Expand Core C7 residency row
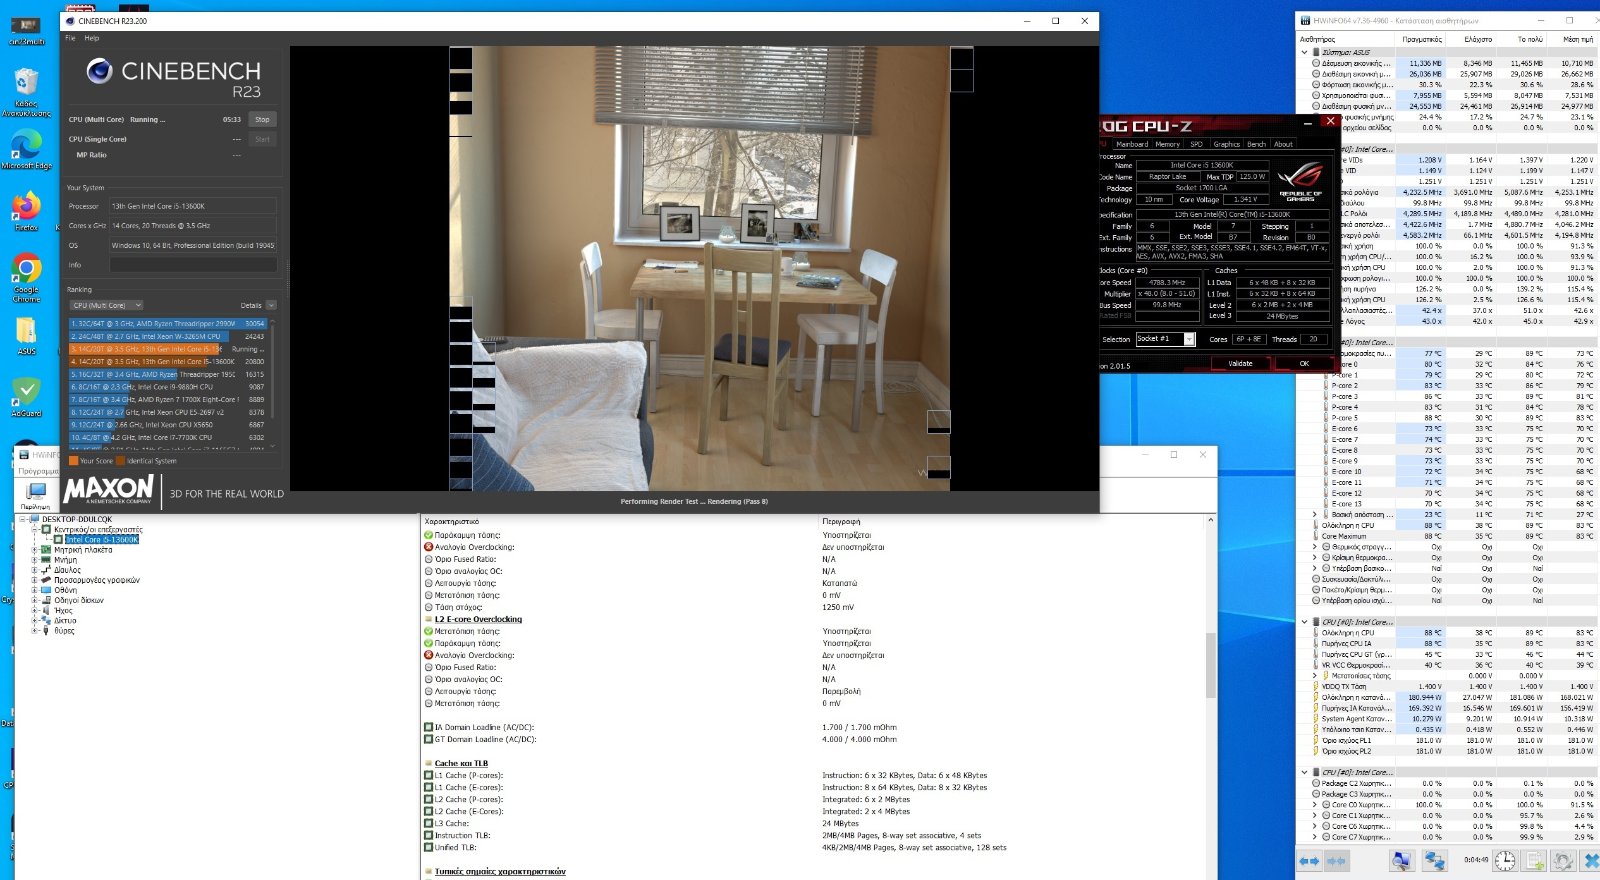Screen dimensions: 1600x880 tap(1315, 837)
